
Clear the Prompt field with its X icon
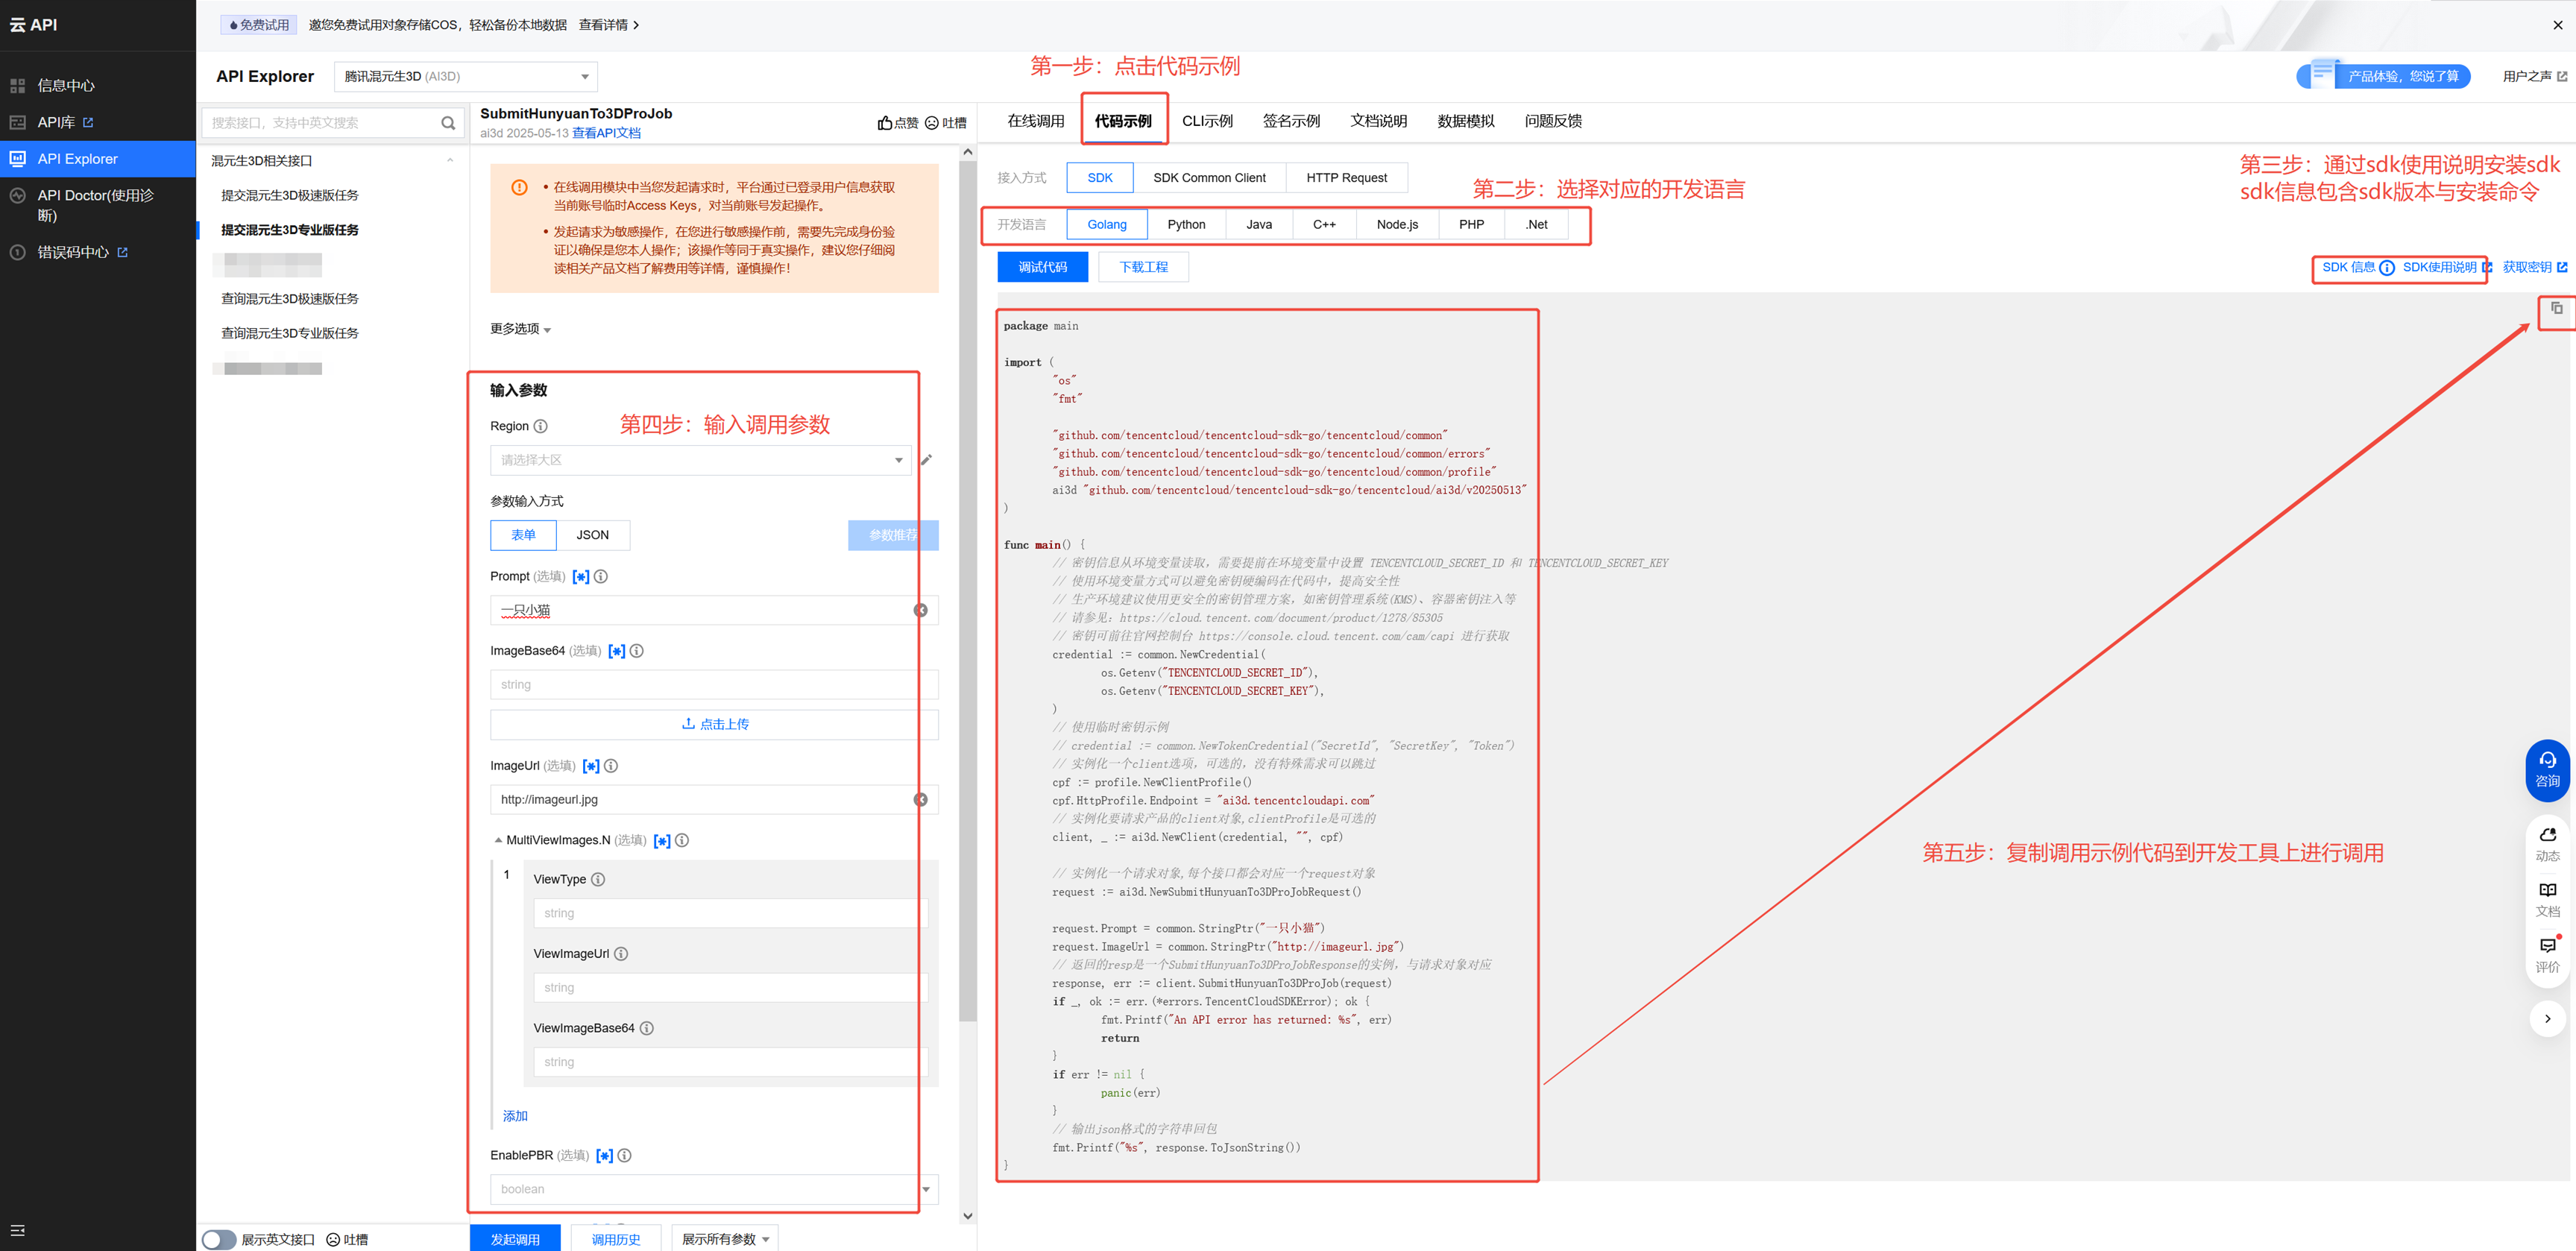(921, 610)
